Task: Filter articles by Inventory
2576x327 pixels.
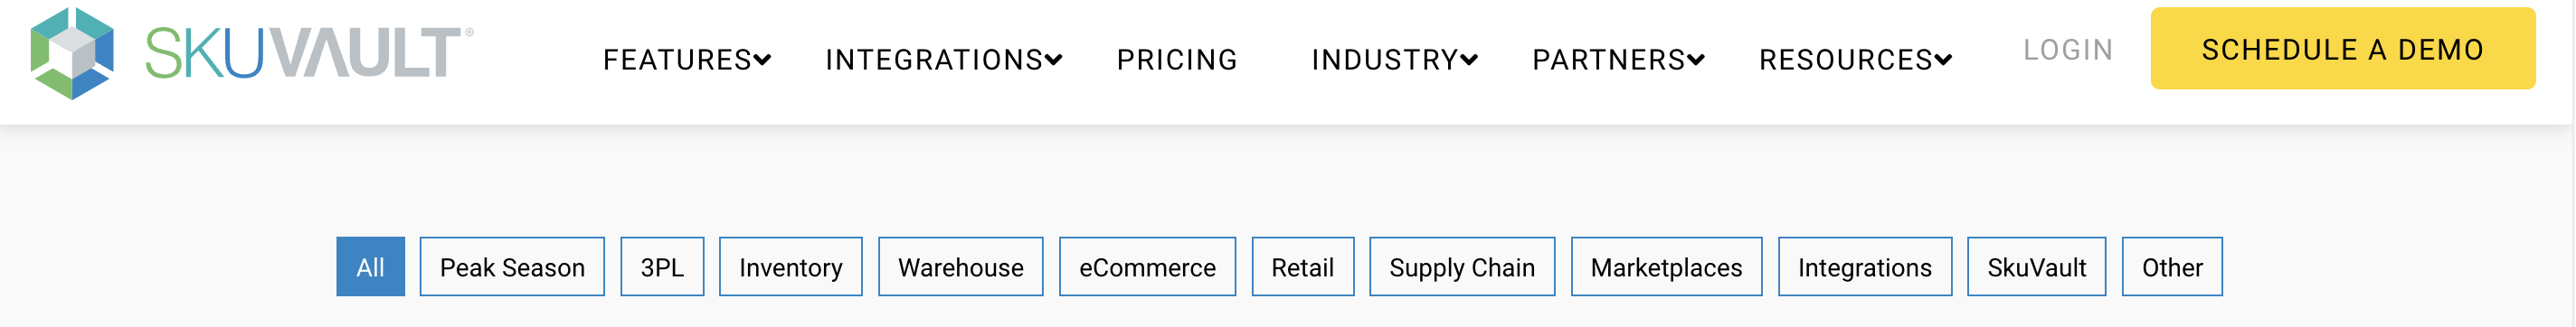Action: pyautogui.click(x=791, y=267)
